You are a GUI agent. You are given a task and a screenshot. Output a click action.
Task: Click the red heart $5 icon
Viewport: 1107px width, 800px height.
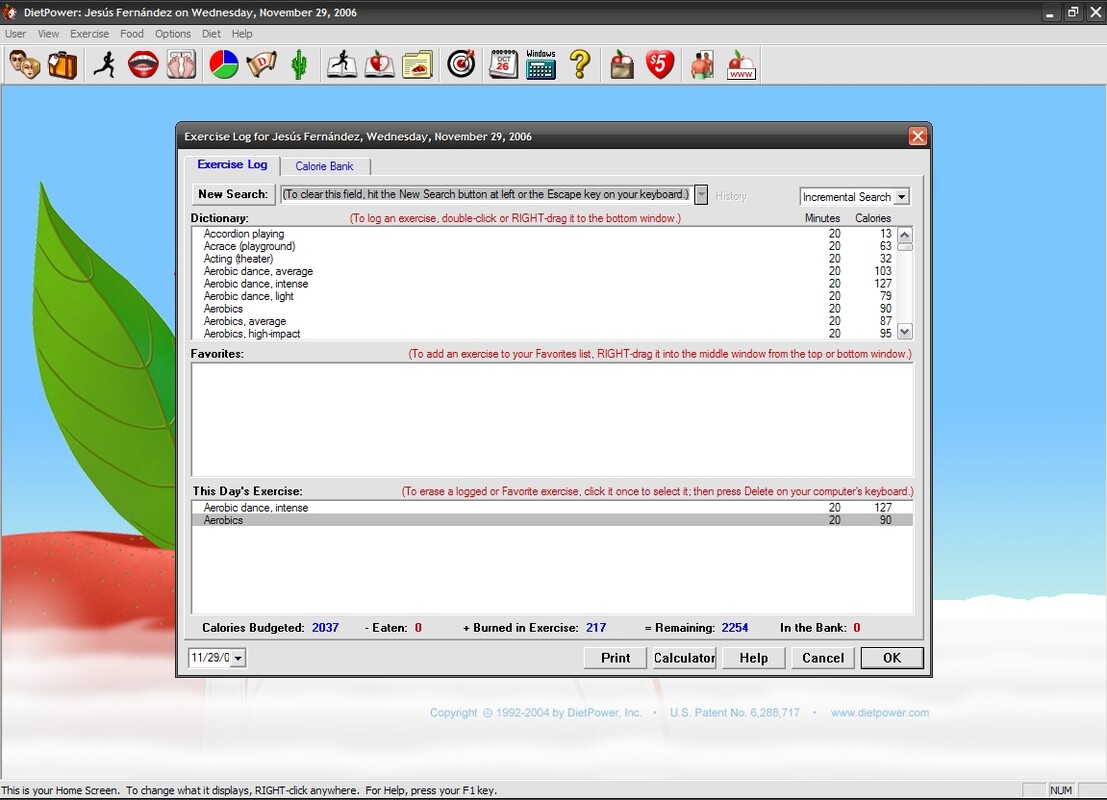659,65
